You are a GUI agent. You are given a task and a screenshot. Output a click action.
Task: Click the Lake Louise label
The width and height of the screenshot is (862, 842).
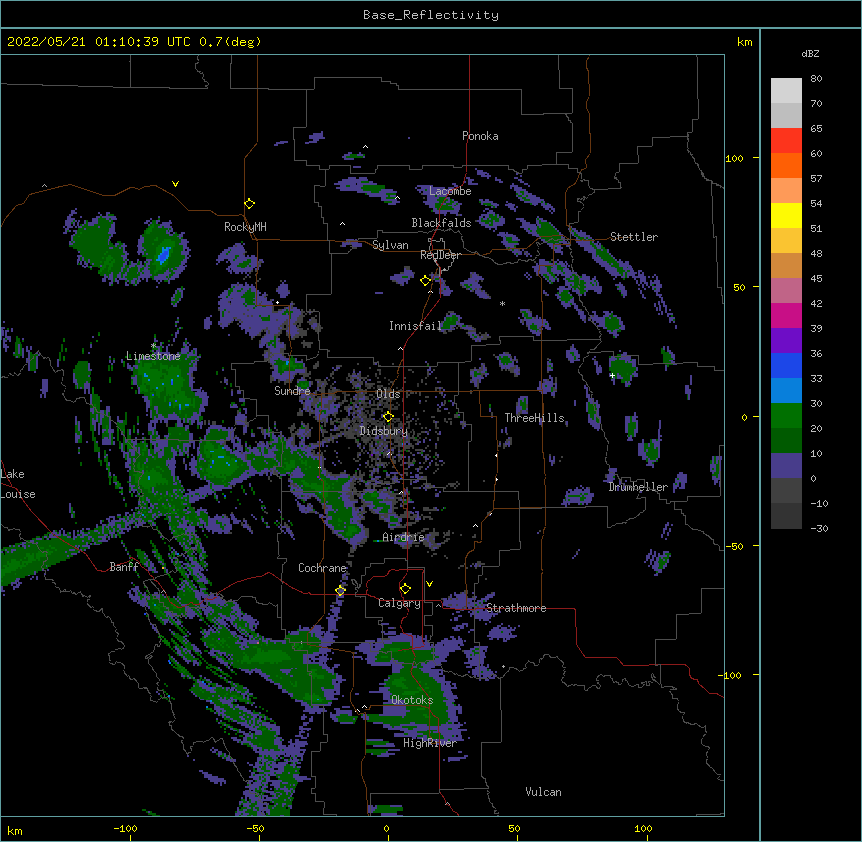[18, 484]
